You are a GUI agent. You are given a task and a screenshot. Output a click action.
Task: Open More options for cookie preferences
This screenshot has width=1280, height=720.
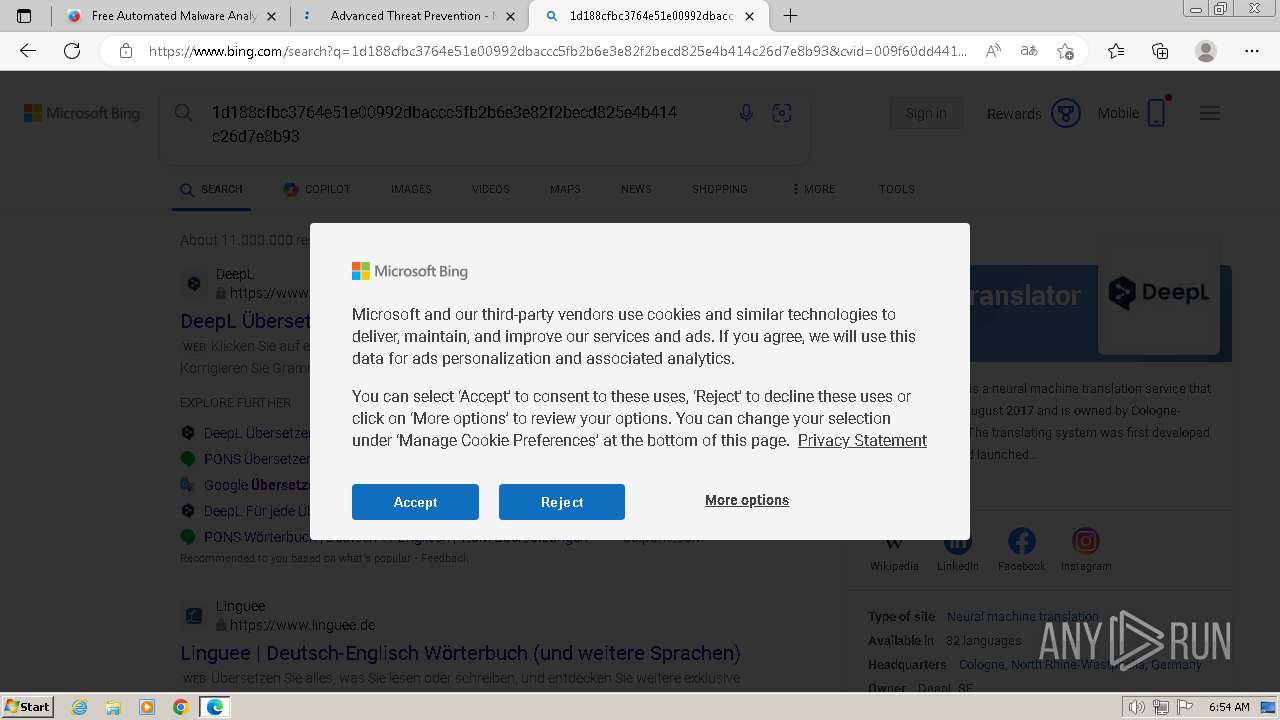(747, 500)
